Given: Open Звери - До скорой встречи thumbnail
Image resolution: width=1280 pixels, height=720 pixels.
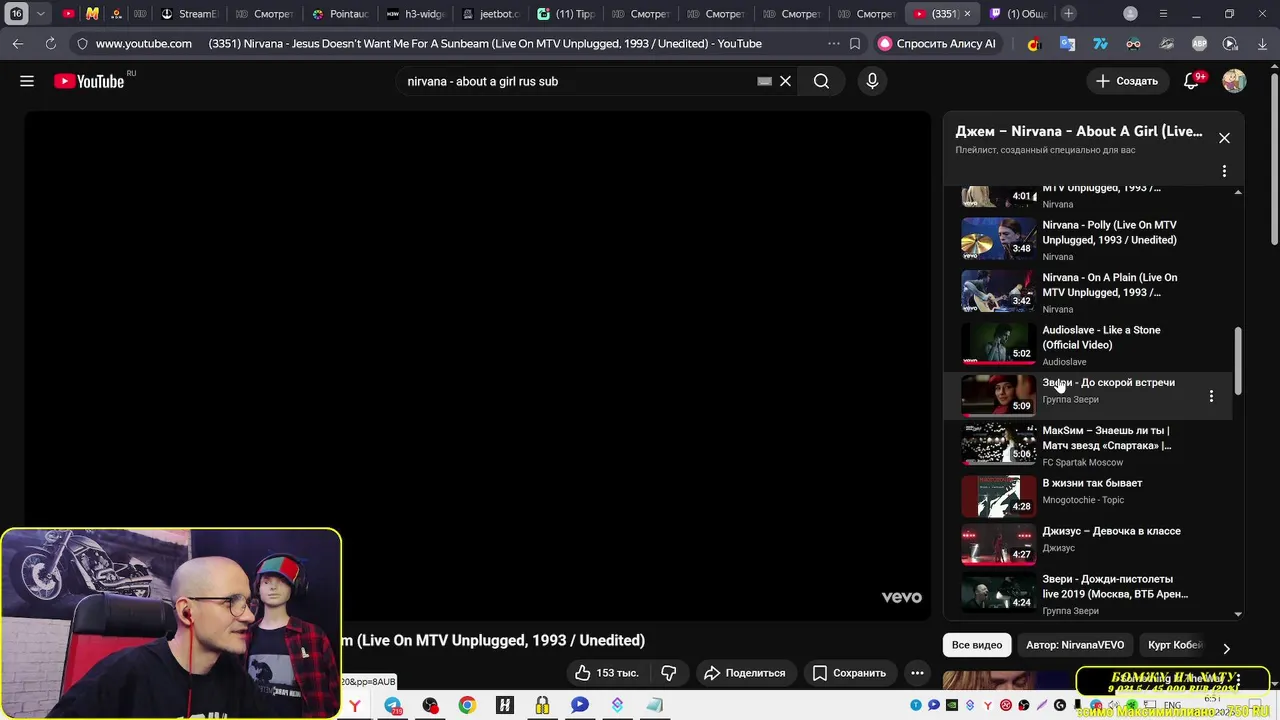Looking at the screenshot, I should pos(999,394).
